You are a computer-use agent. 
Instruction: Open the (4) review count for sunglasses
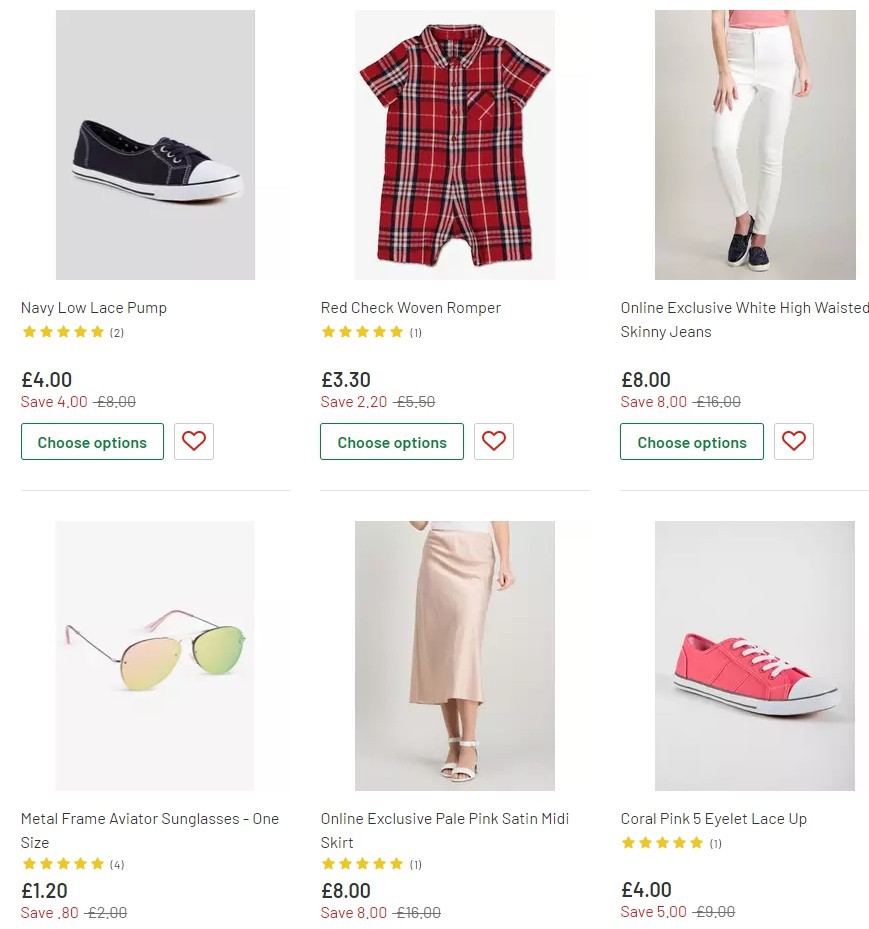pos(116,864)
